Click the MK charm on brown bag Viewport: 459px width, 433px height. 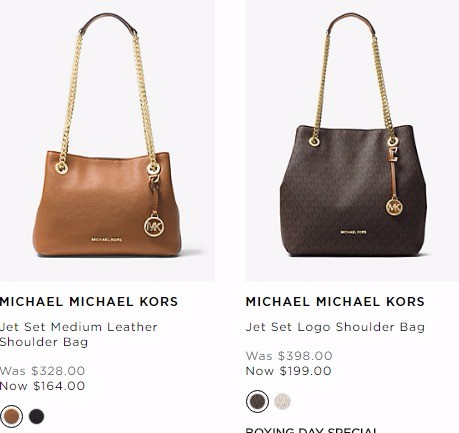click(x=154, y=226)
